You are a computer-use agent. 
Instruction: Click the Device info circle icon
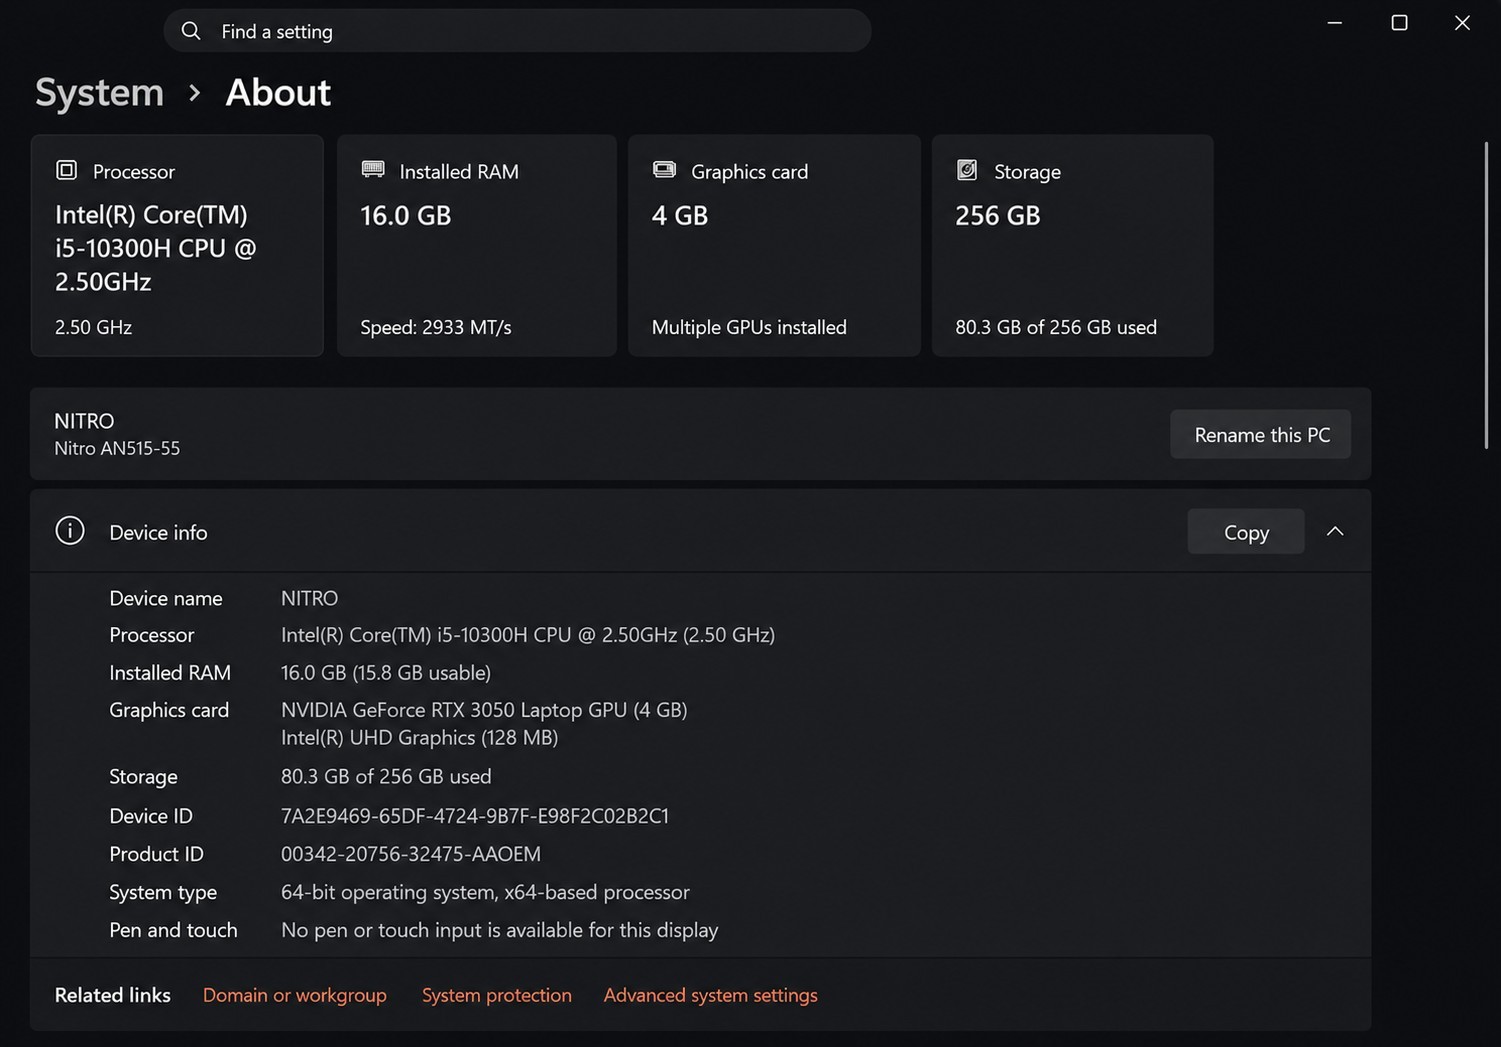pyautogui.click(x=70, y=531)
